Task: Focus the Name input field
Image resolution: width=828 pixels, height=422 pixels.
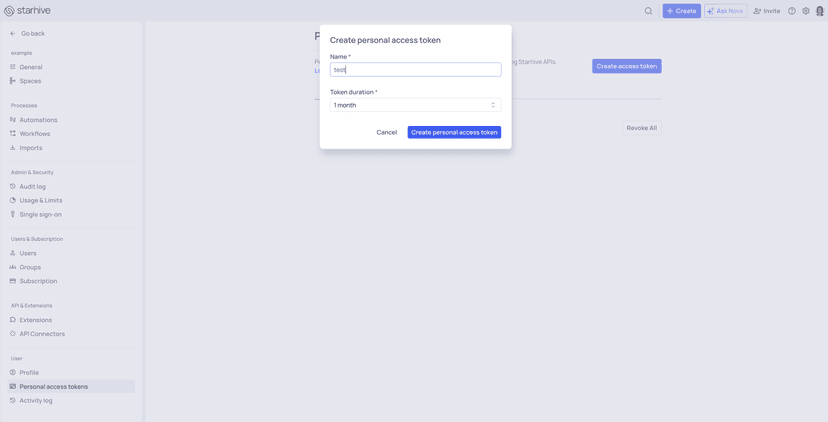Action: pyautogui.click(x=416, y=70)
